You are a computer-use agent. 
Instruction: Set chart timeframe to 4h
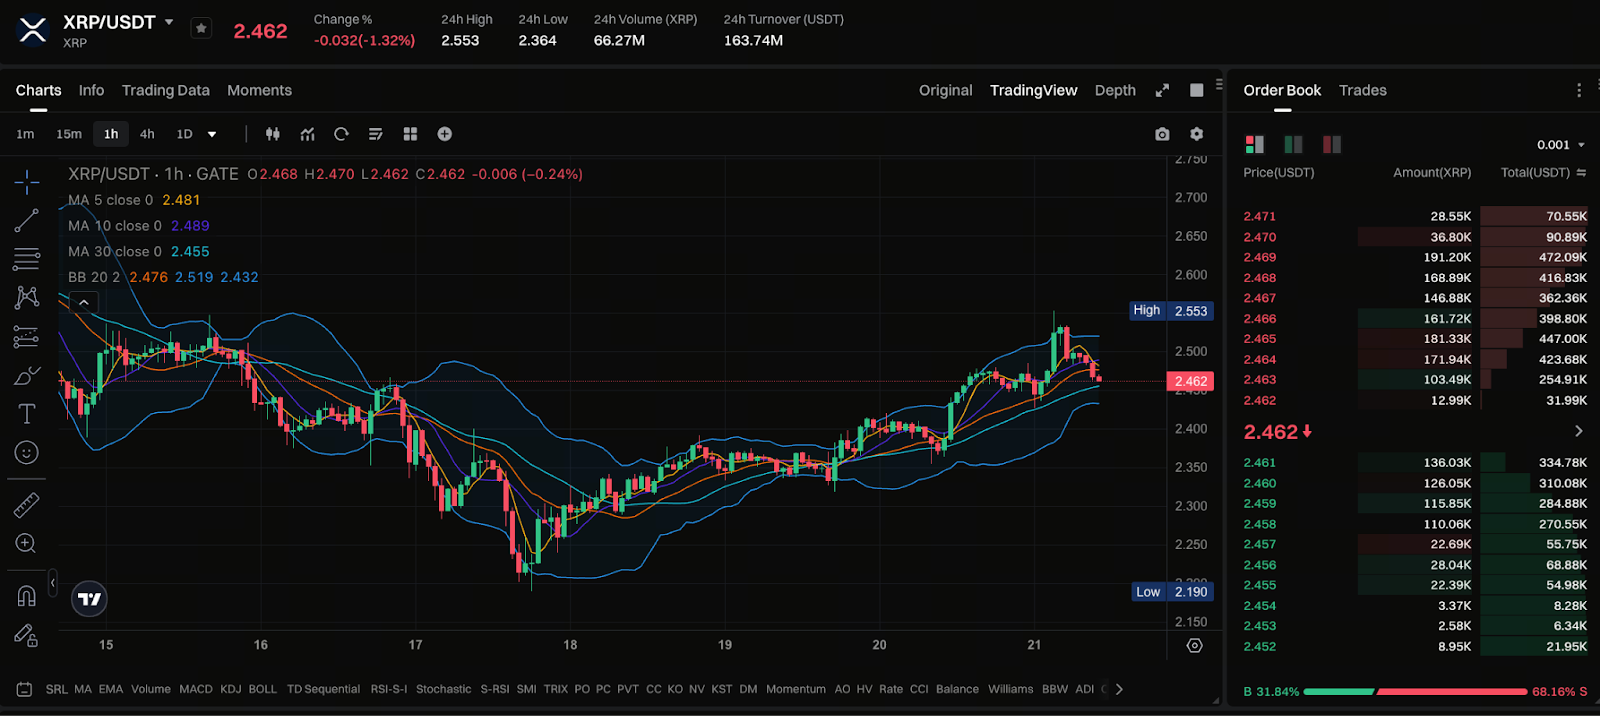147,134
